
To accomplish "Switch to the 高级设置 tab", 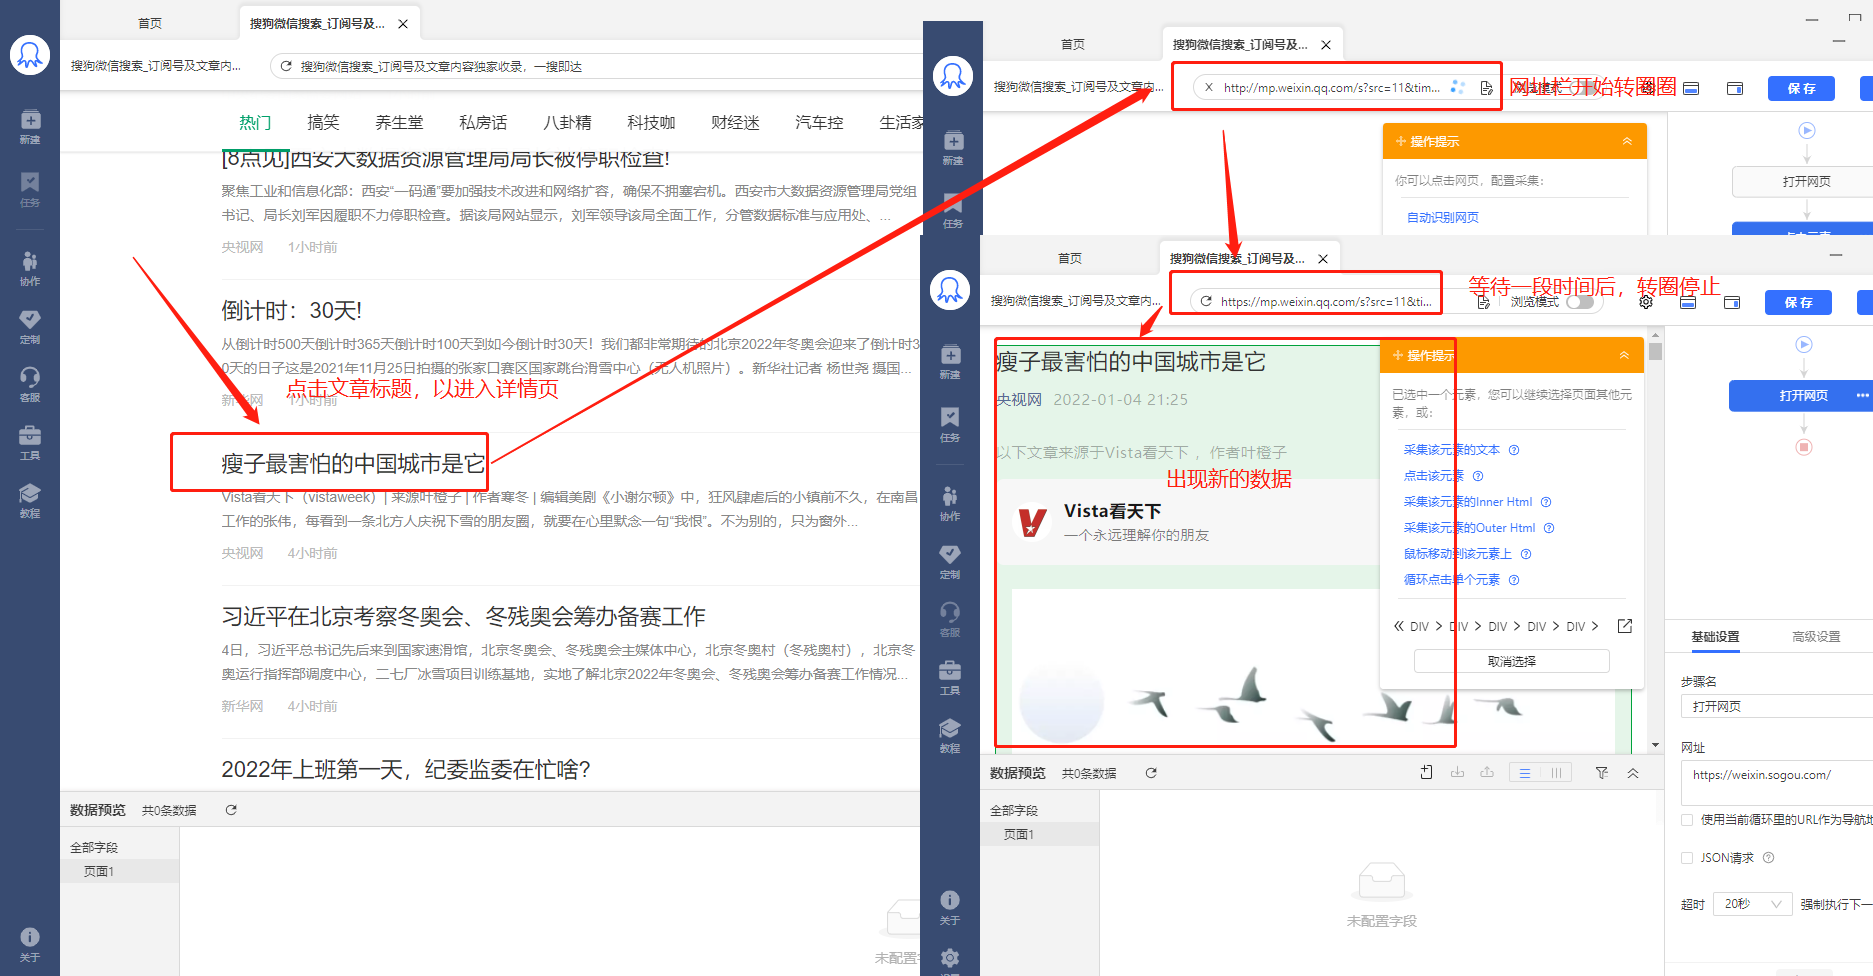I will 1816,637.
